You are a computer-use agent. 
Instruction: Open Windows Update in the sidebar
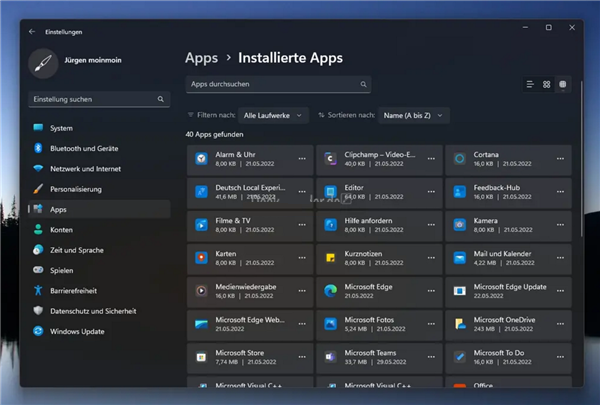(x=78, y=331)
